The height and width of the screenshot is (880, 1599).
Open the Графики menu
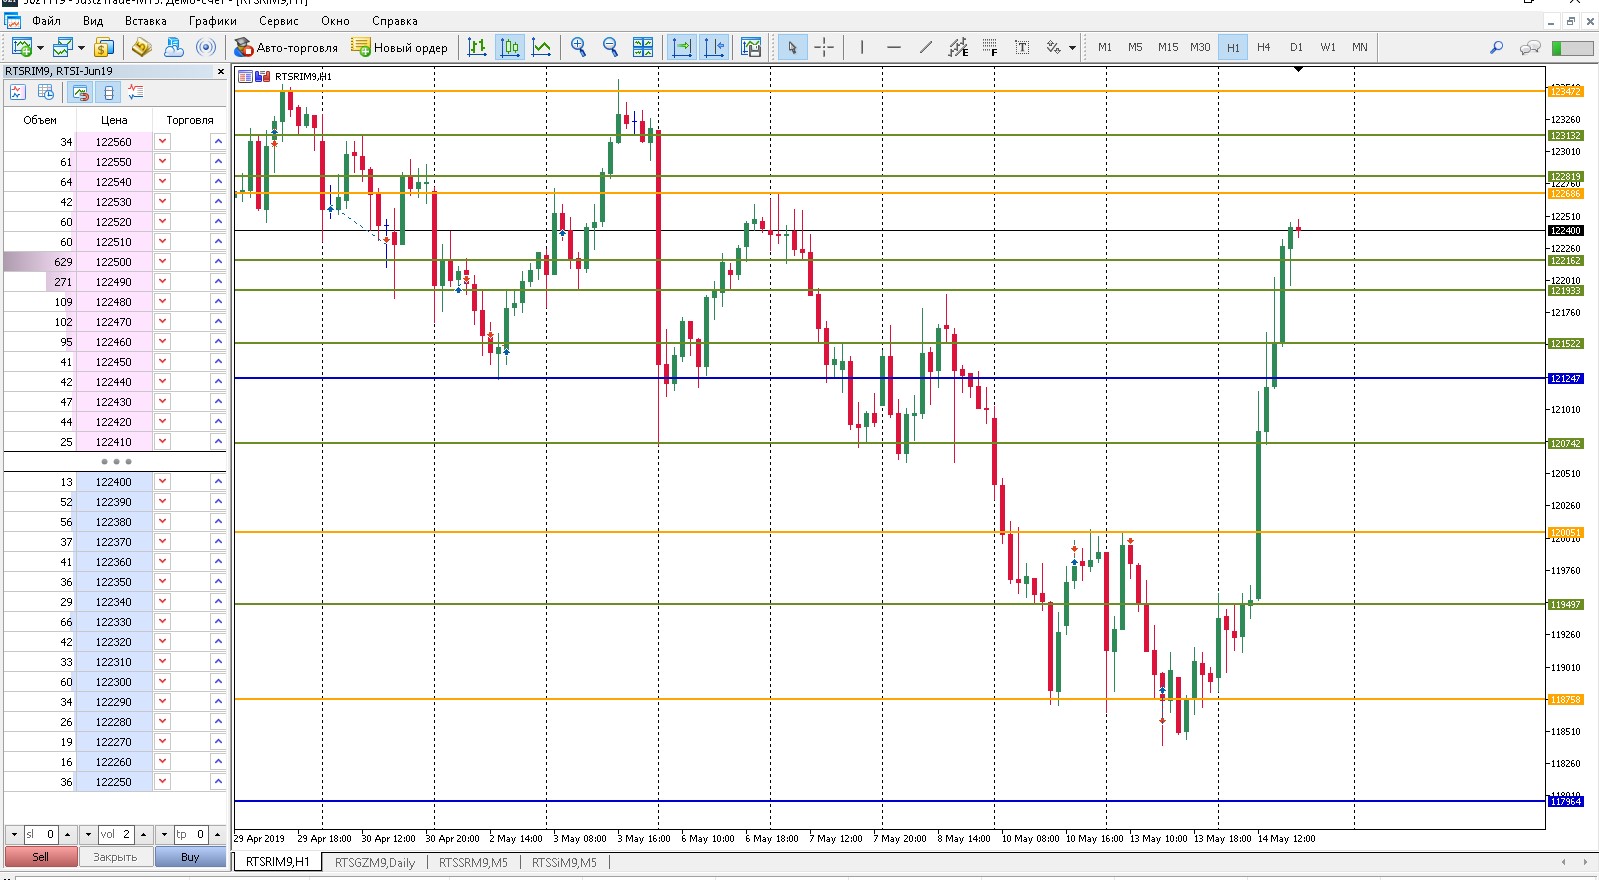tap(212, 20)
